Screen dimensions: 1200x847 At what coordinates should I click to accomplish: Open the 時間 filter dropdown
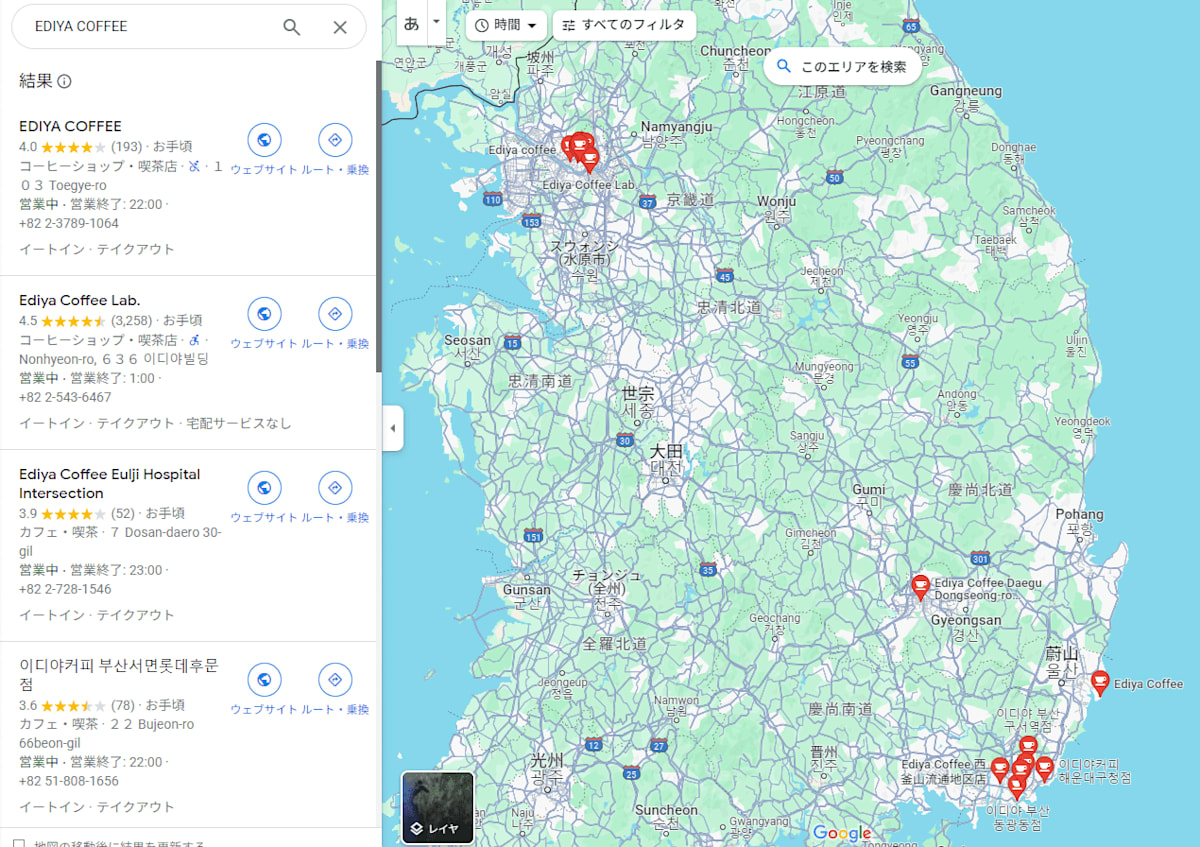pos(506,25)
